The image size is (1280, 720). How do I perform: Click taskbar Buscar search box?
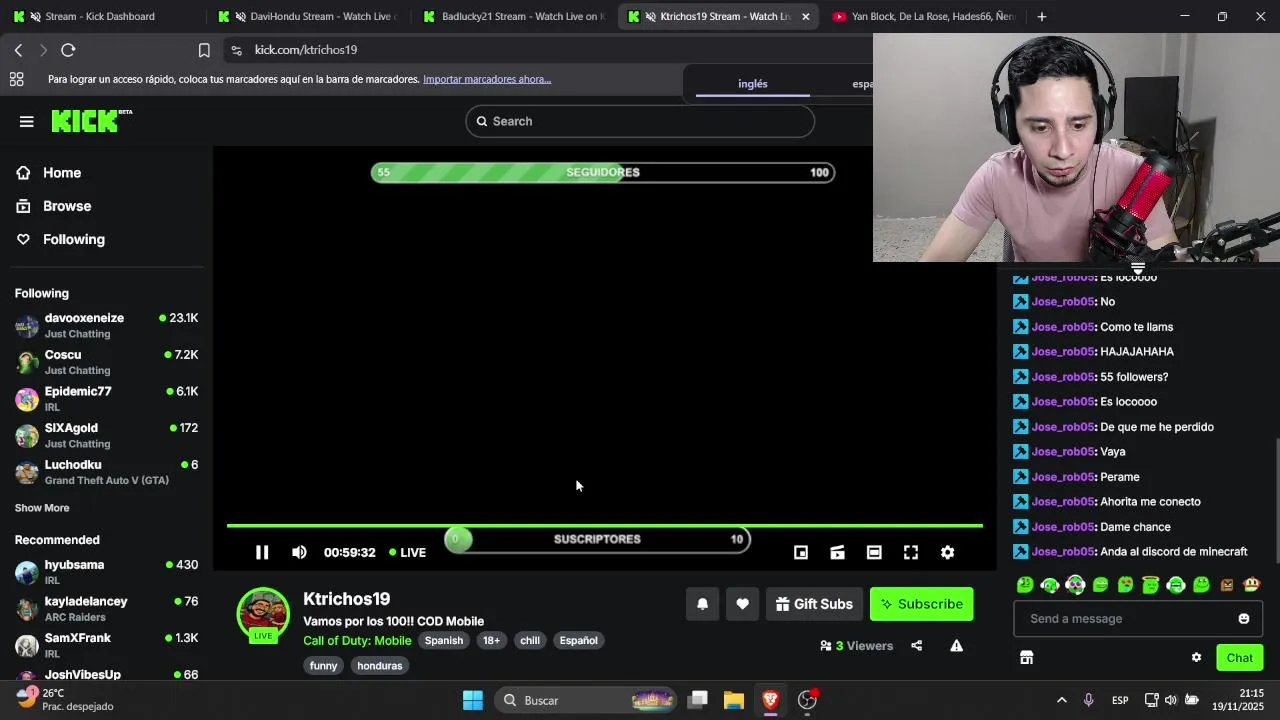pos(585,700)
